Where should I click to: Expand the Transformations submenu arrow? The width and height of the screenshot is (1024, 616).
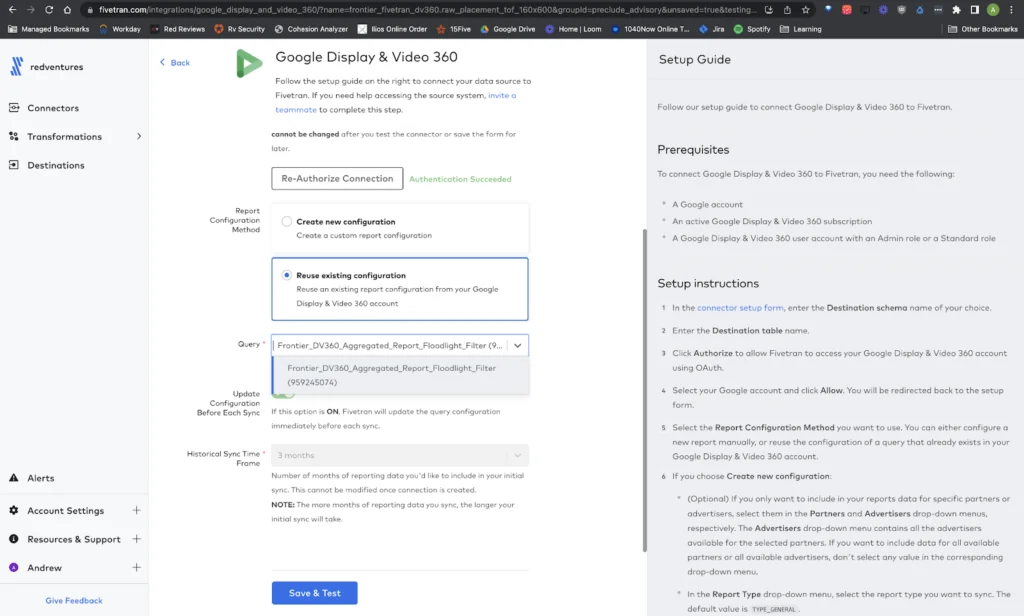coord(138,137)
